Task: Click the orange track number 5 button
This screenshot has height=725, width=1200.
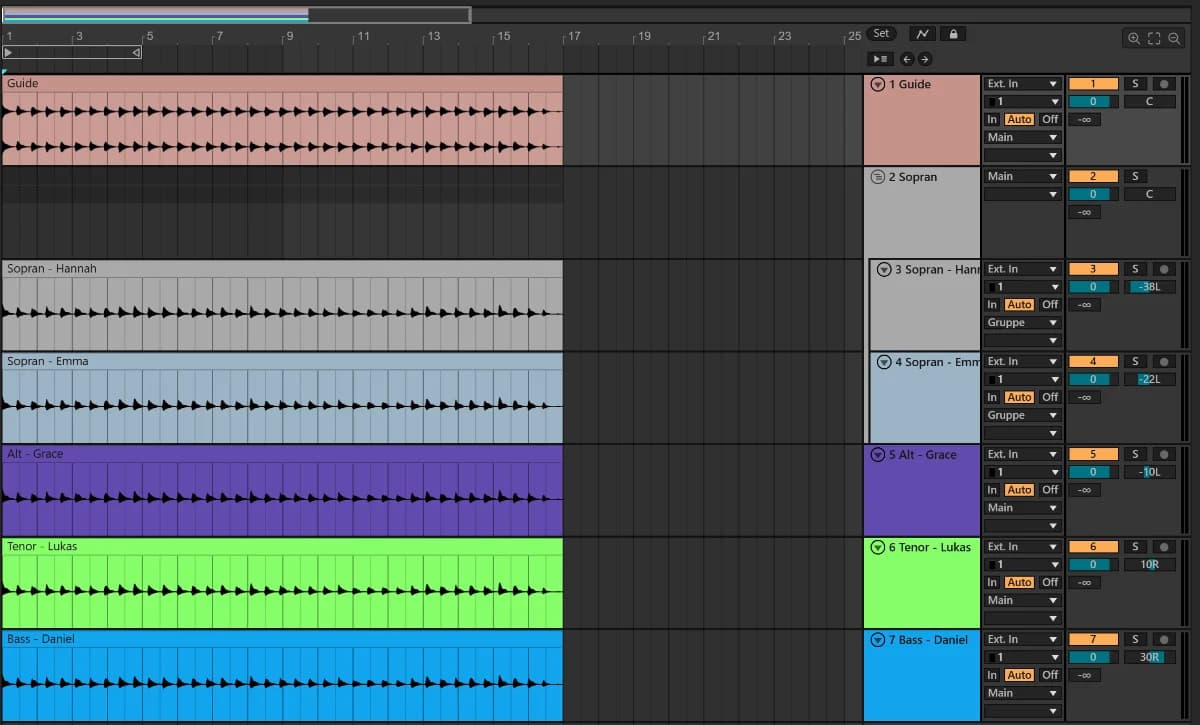Action: (x=1093, y=455)
